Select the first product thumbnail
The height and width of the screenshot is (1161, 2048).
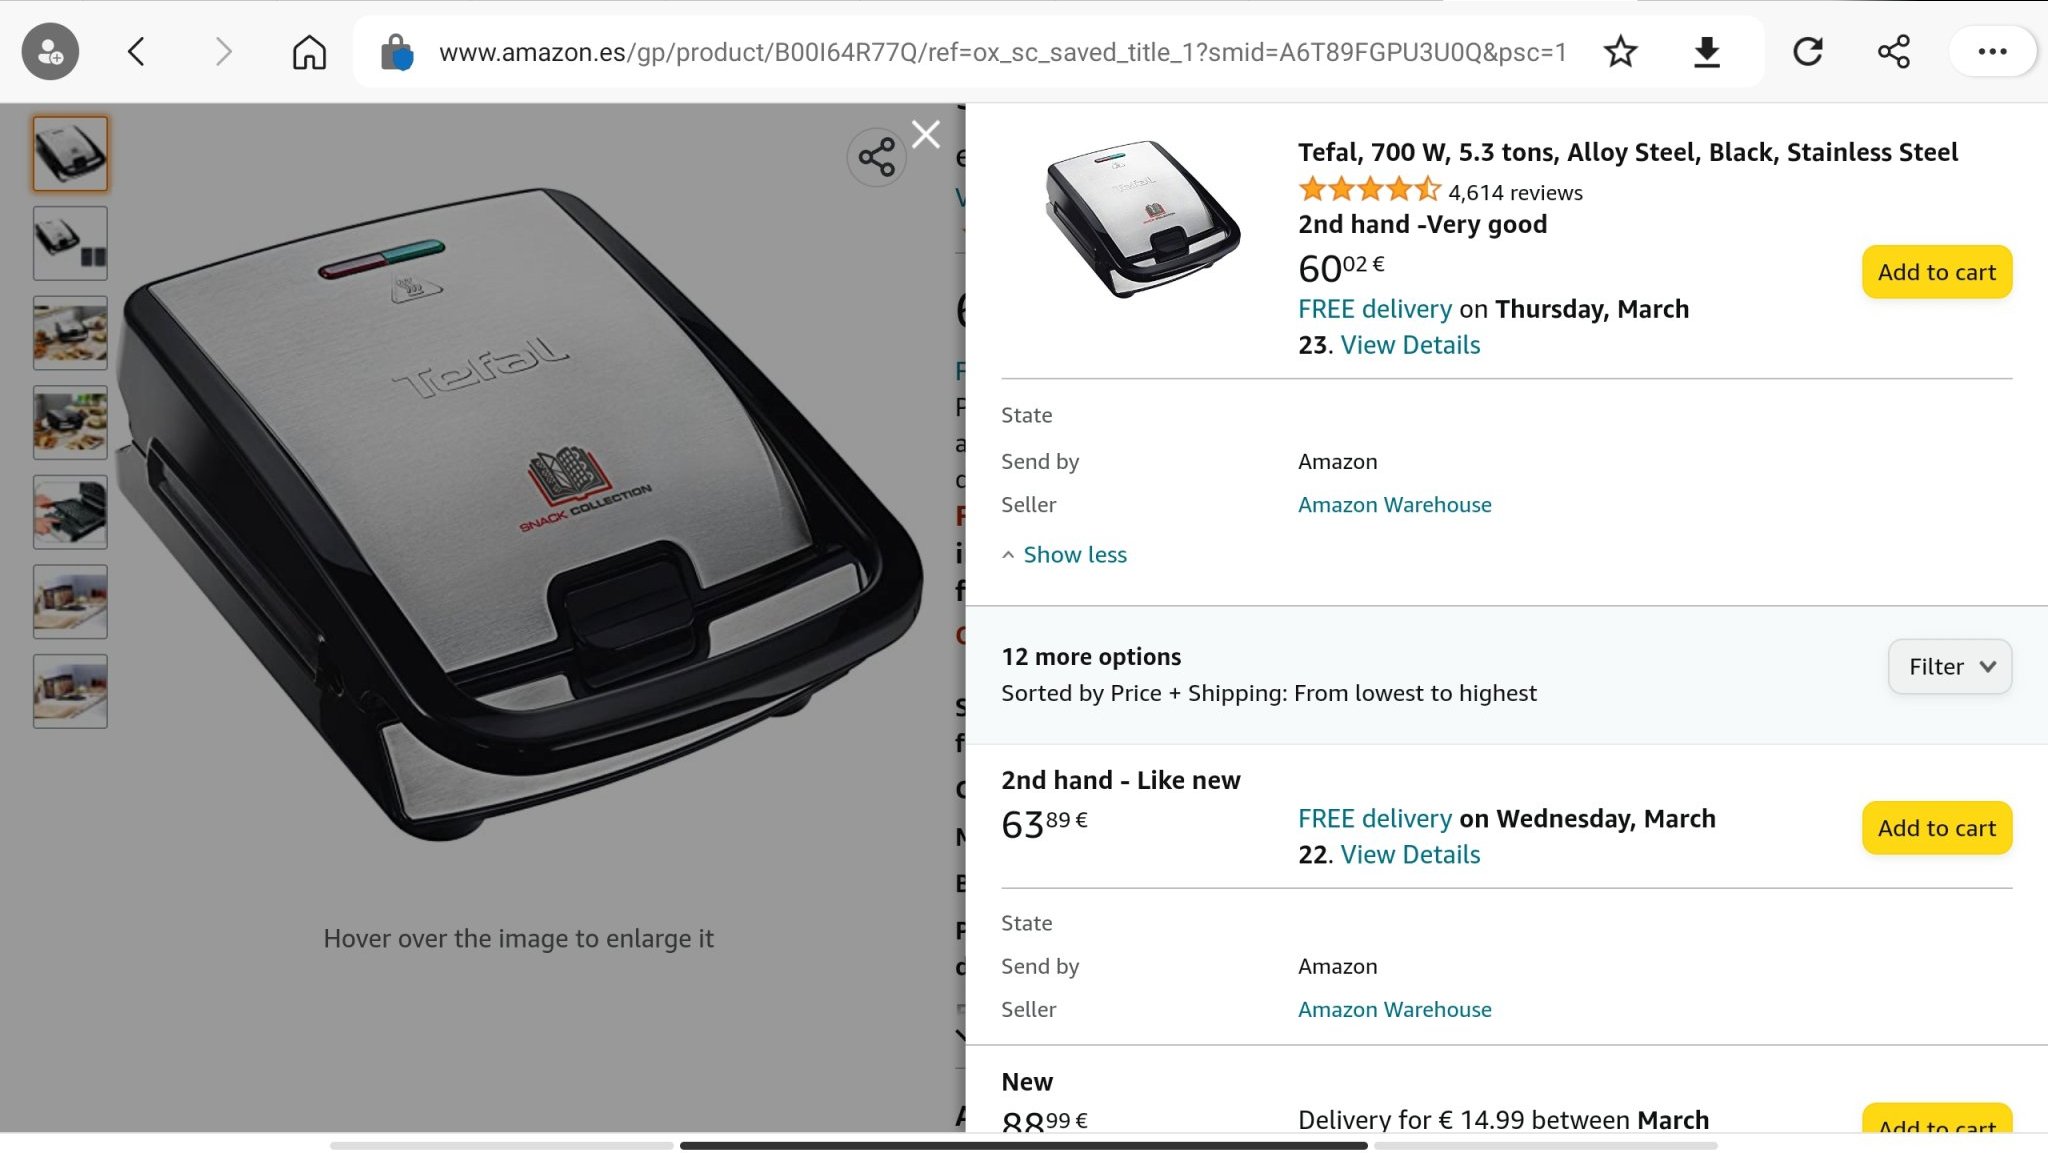70,154
